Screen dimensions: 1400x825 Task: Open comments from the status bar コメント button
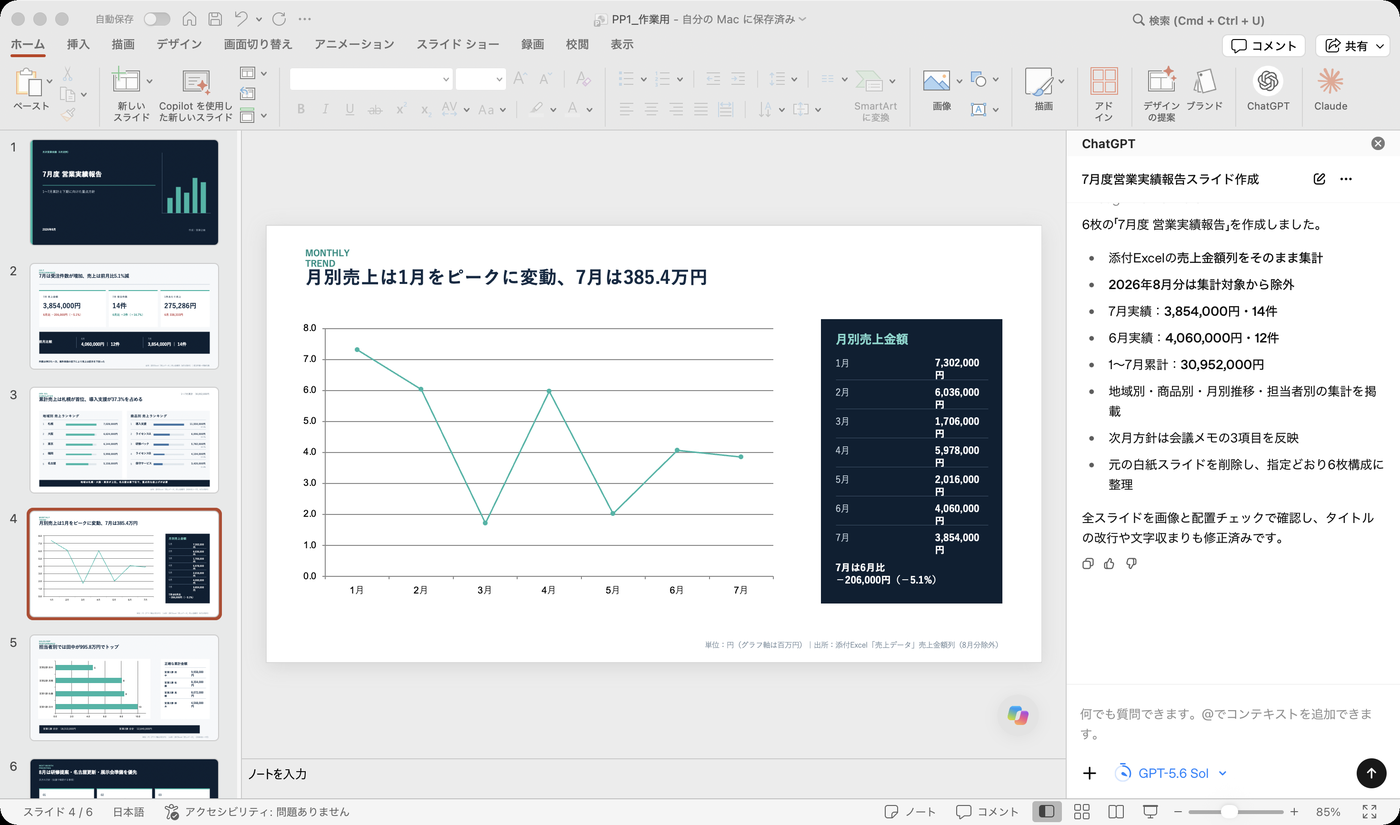[987, 812]
